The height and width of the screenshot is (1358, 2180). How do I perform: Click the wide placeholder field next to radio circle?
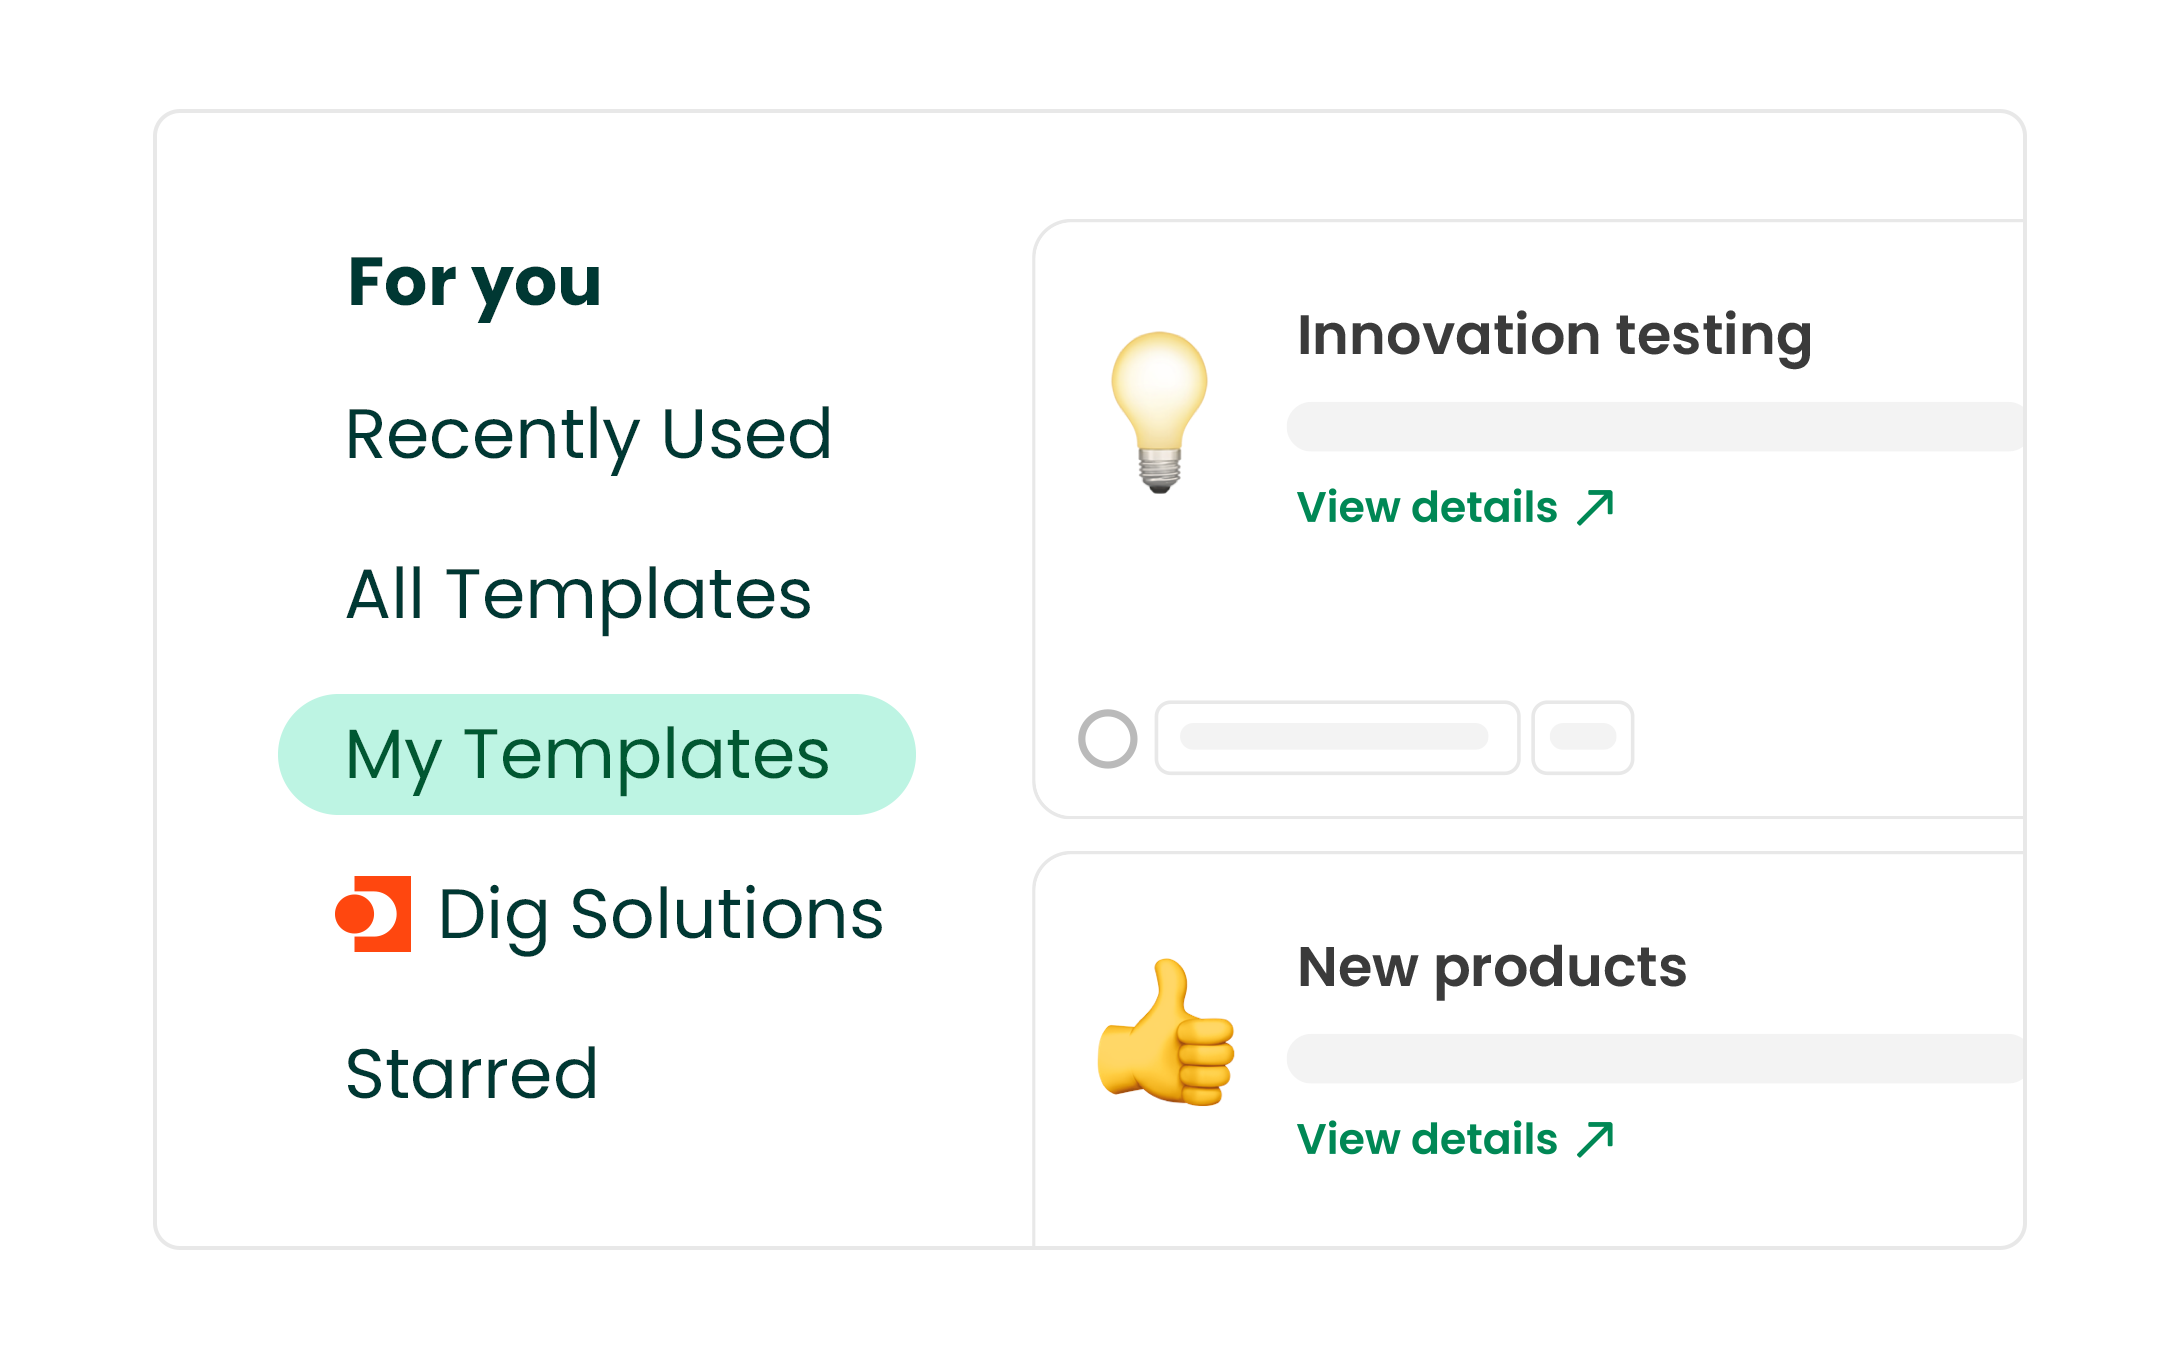click(1336, 738)
